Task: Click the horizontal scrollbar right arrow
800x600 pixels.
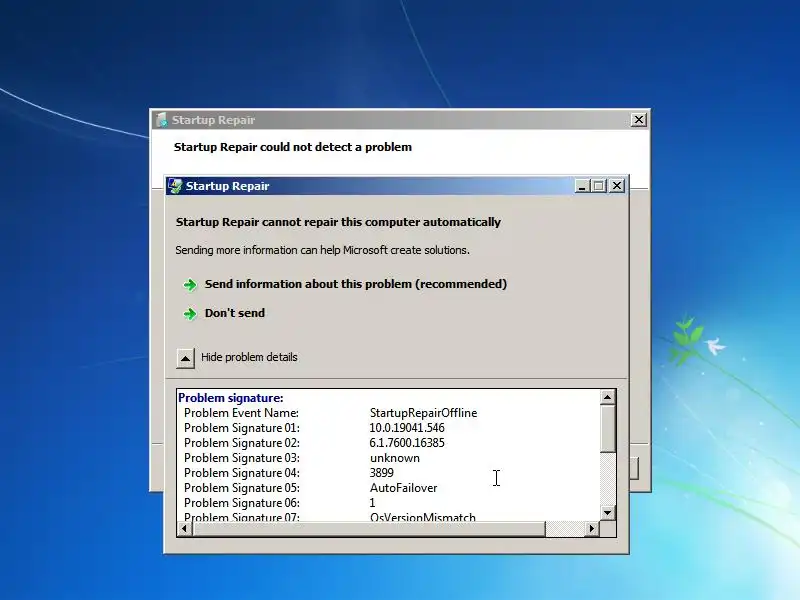Action: (x=591, y=529)
